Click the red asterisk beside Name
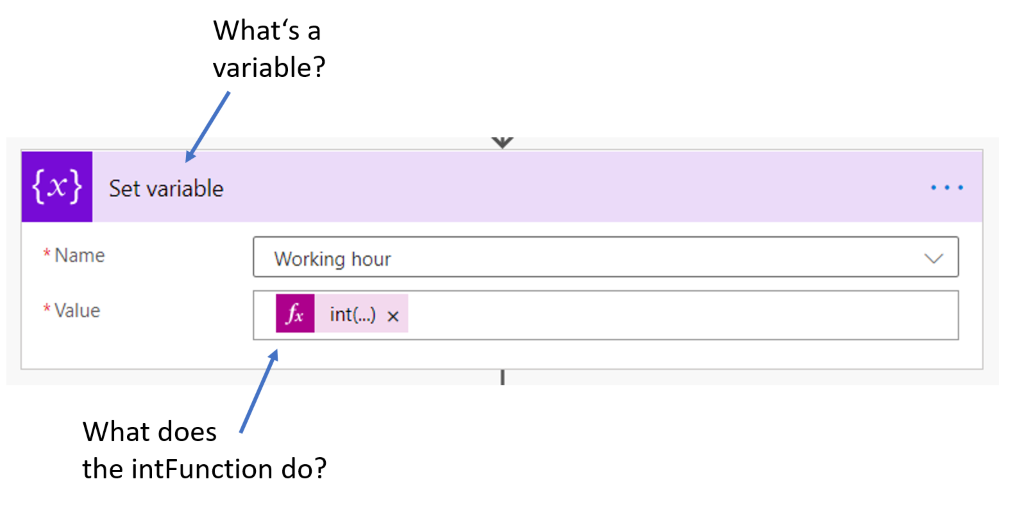This screenshot has height=506, width=1024. click(47, 255)
